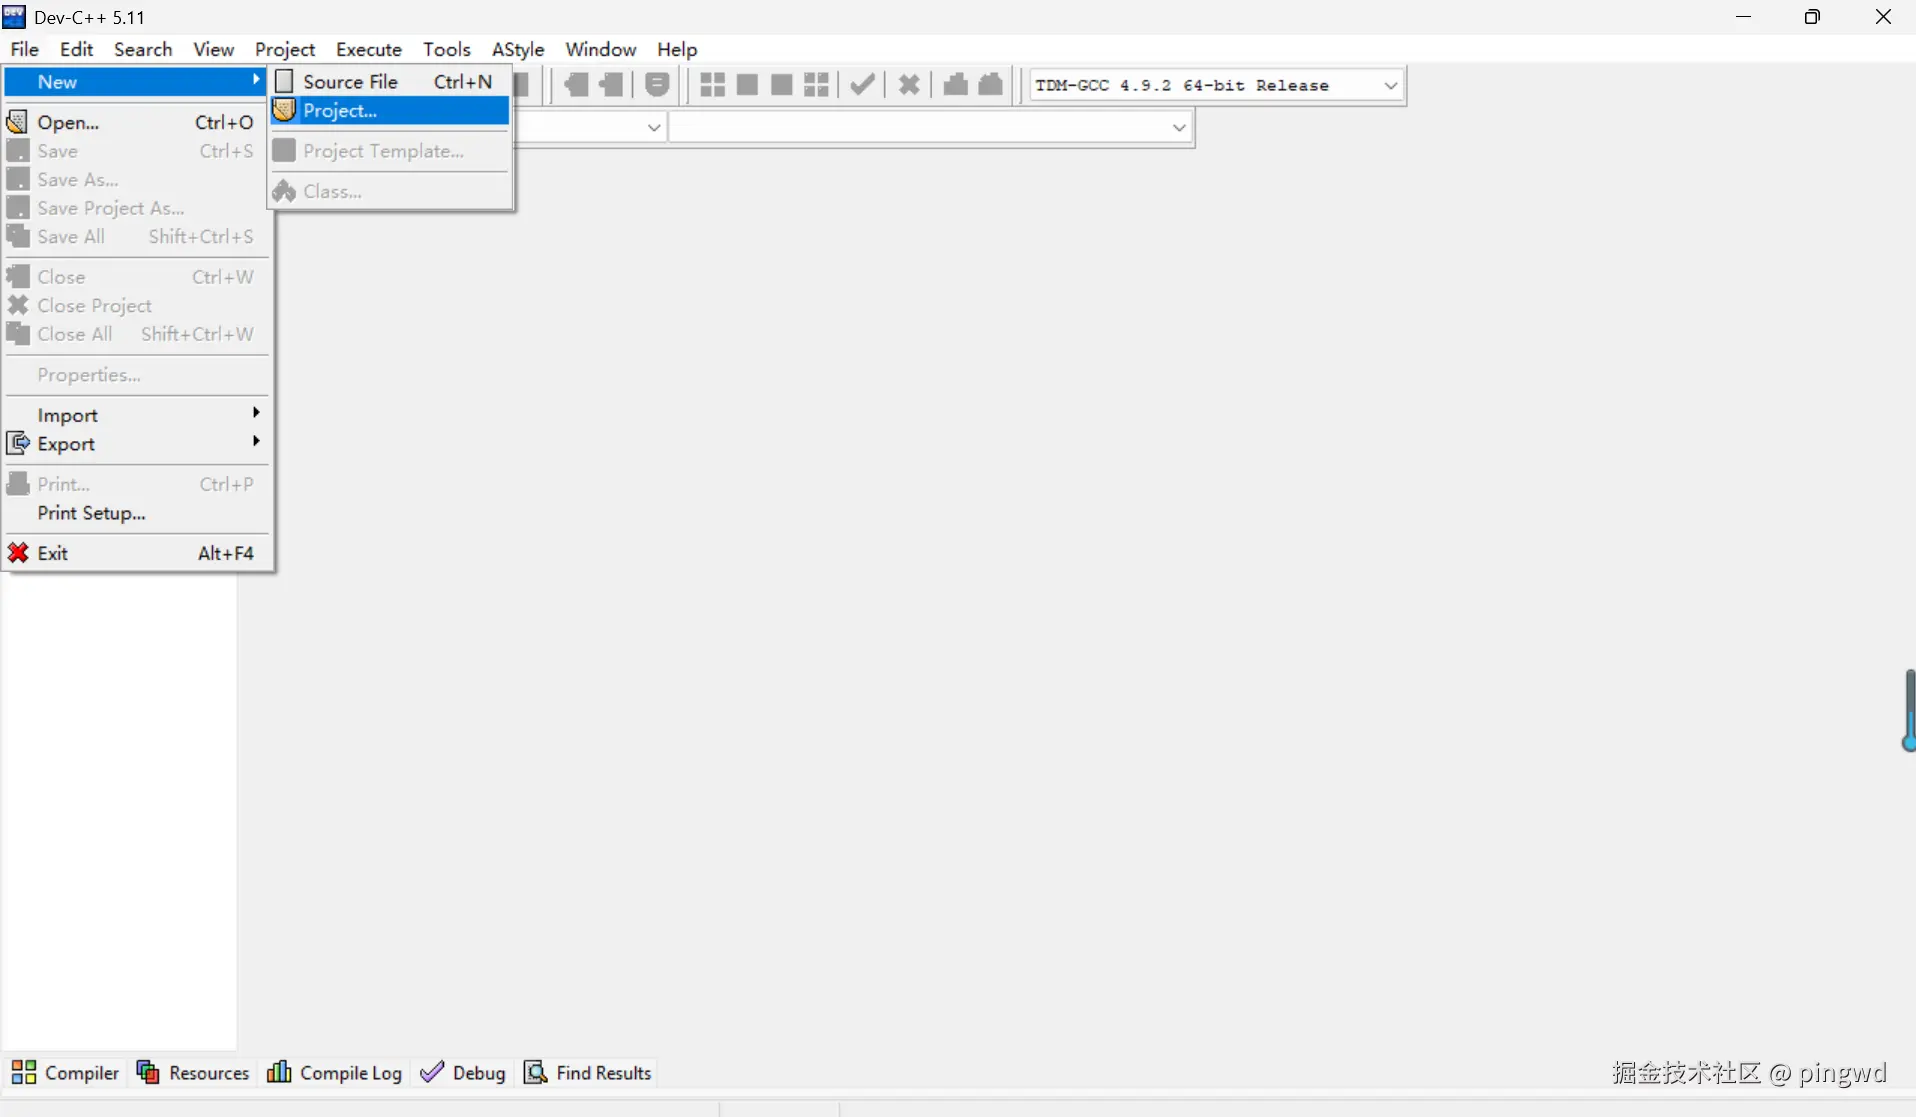Click Save As... in the File menu

point(137,180)
